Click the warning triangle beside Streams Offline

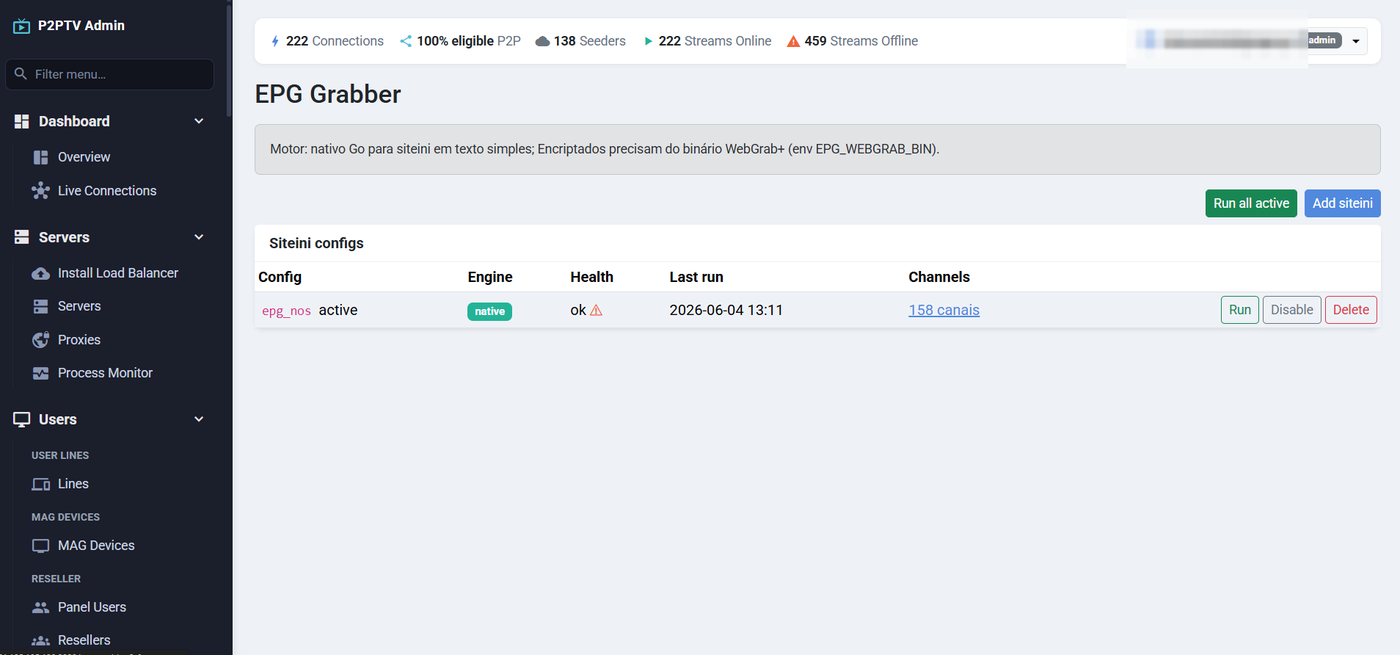coord(793,41)
